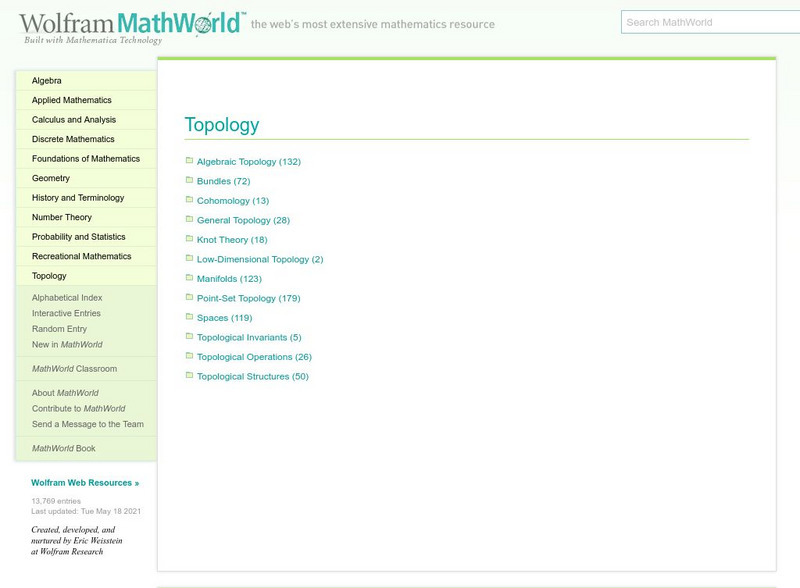
Task: Open the Applied Mathematics category
Action: pos(86,100)
